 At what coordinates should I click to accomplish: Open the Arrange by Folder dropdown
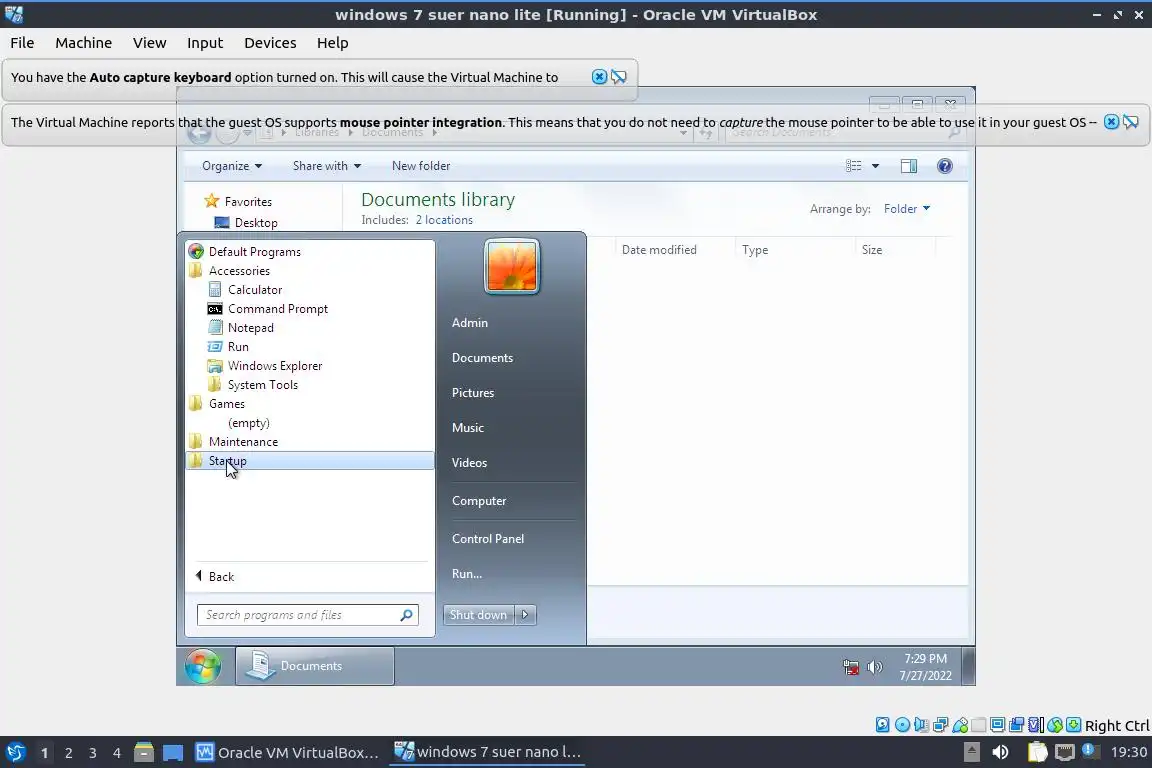coord(907,209)
